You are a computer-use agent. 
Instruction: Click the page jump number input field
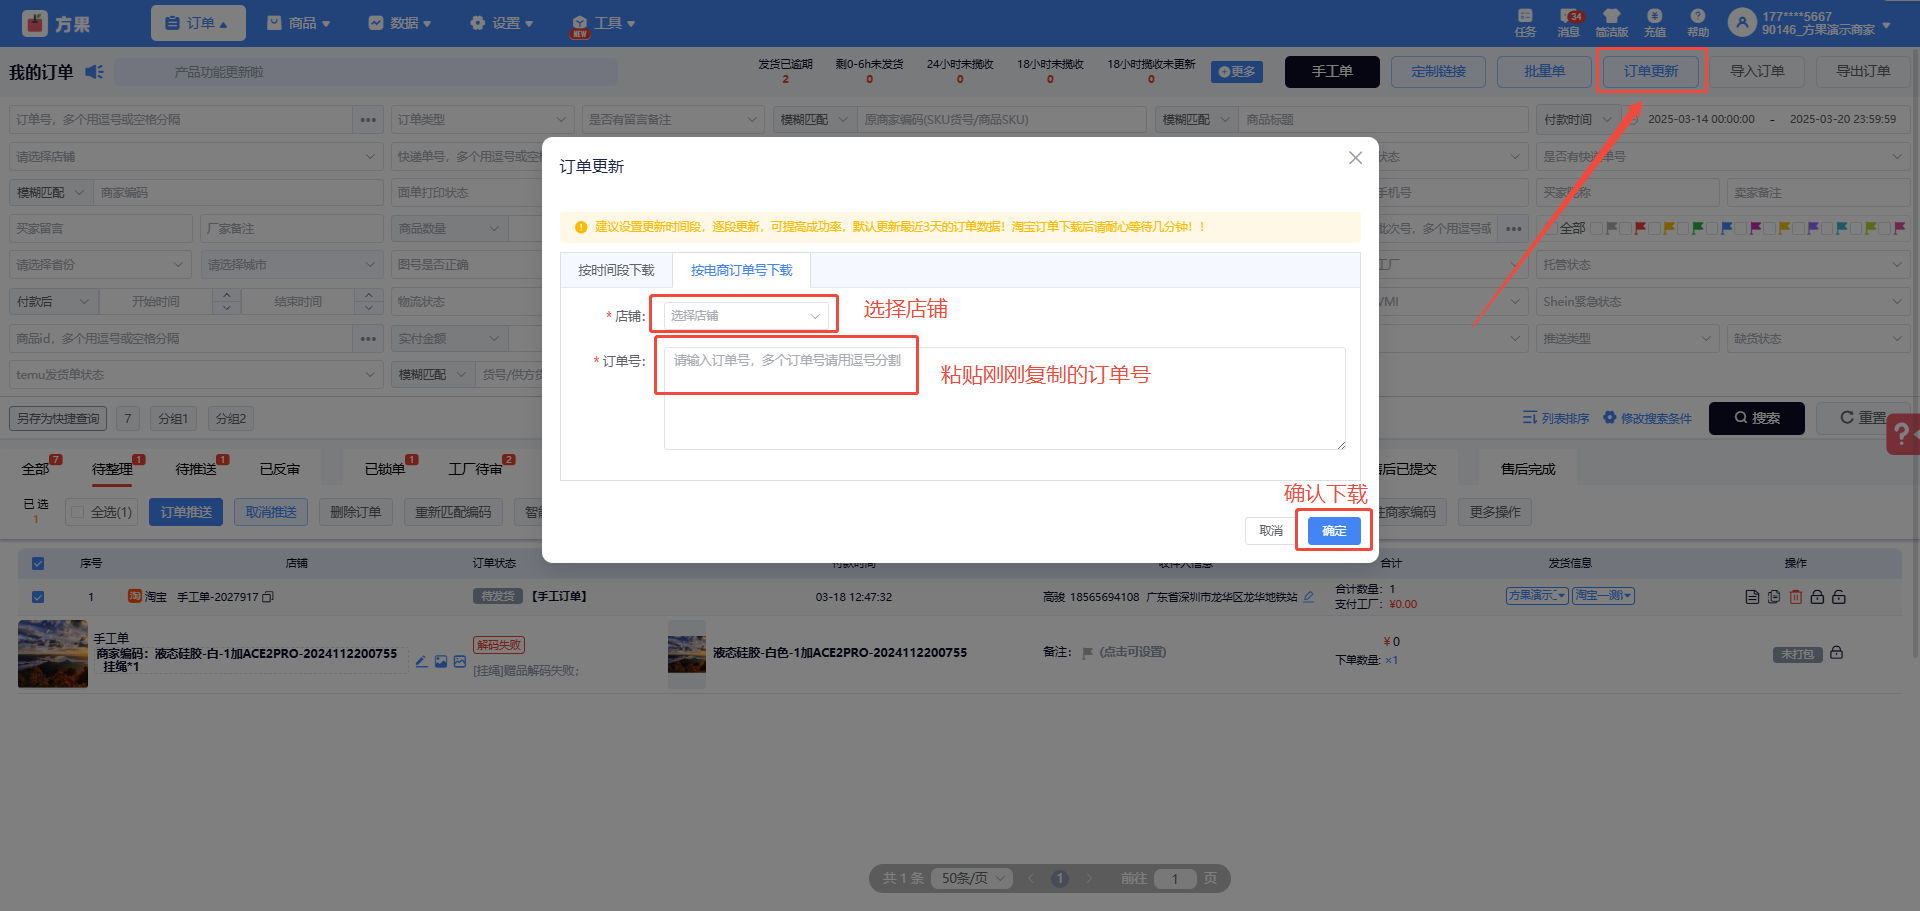pyautogui.click(x=1175, y=878)
